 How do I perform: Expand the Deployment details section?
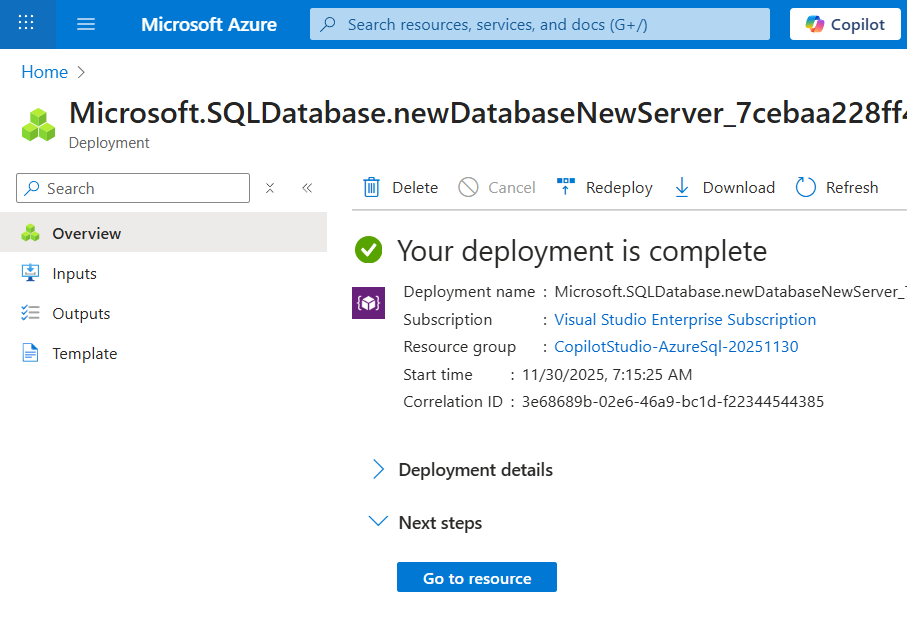click(378, 469)
